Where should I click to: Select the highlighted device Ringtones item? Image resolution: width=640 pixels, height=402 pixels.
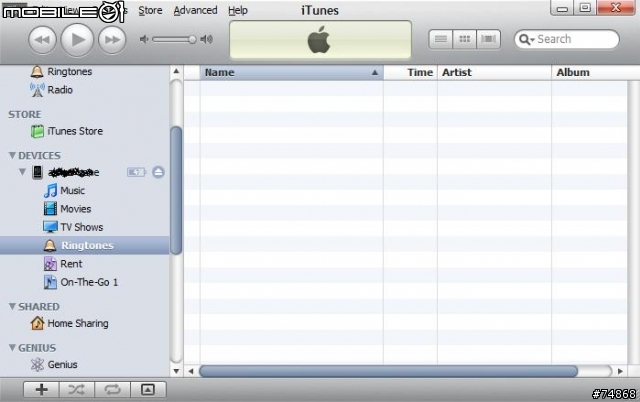point(85,245)
